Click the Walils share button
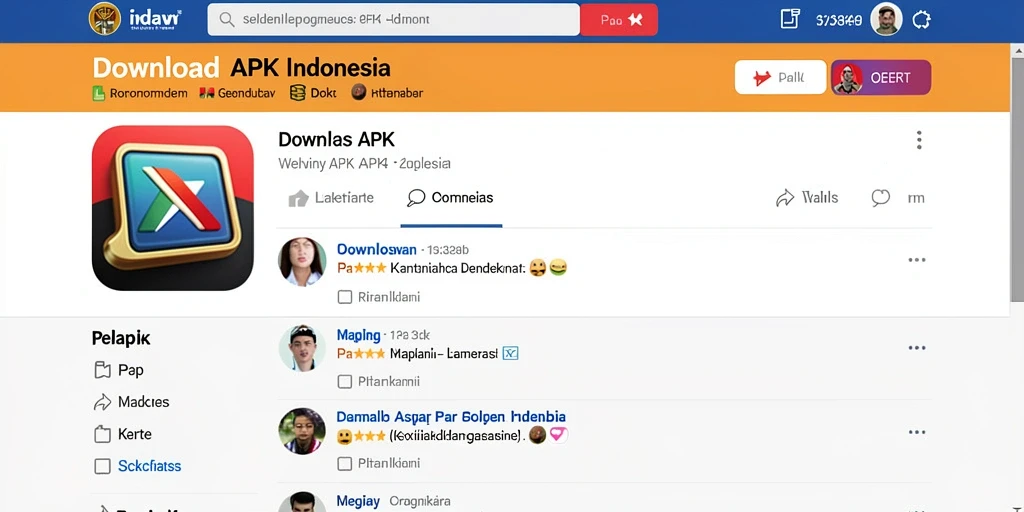 [x=807, y=198]
